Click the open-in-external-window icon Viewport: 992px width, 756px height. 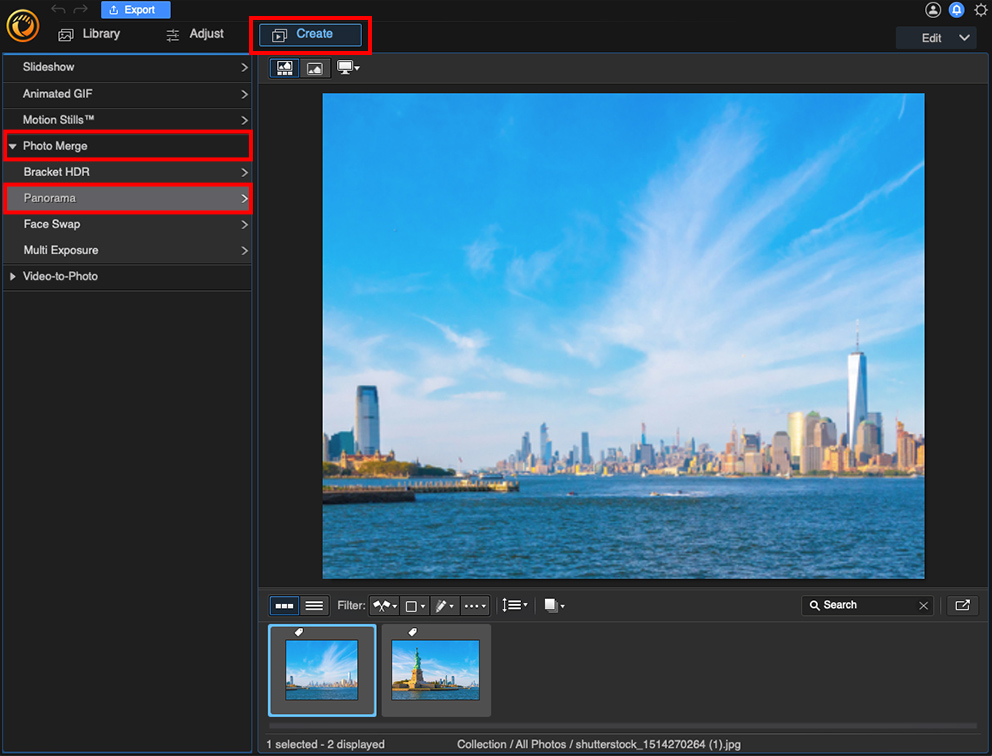tap(962, 605)
